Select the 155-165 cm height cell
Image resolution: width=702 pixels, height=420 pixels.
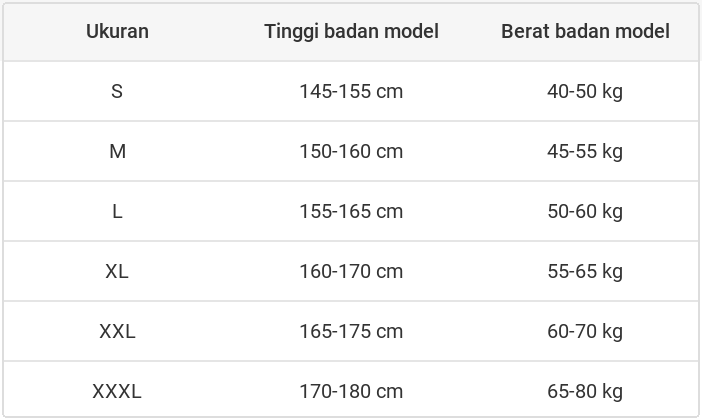351,211
